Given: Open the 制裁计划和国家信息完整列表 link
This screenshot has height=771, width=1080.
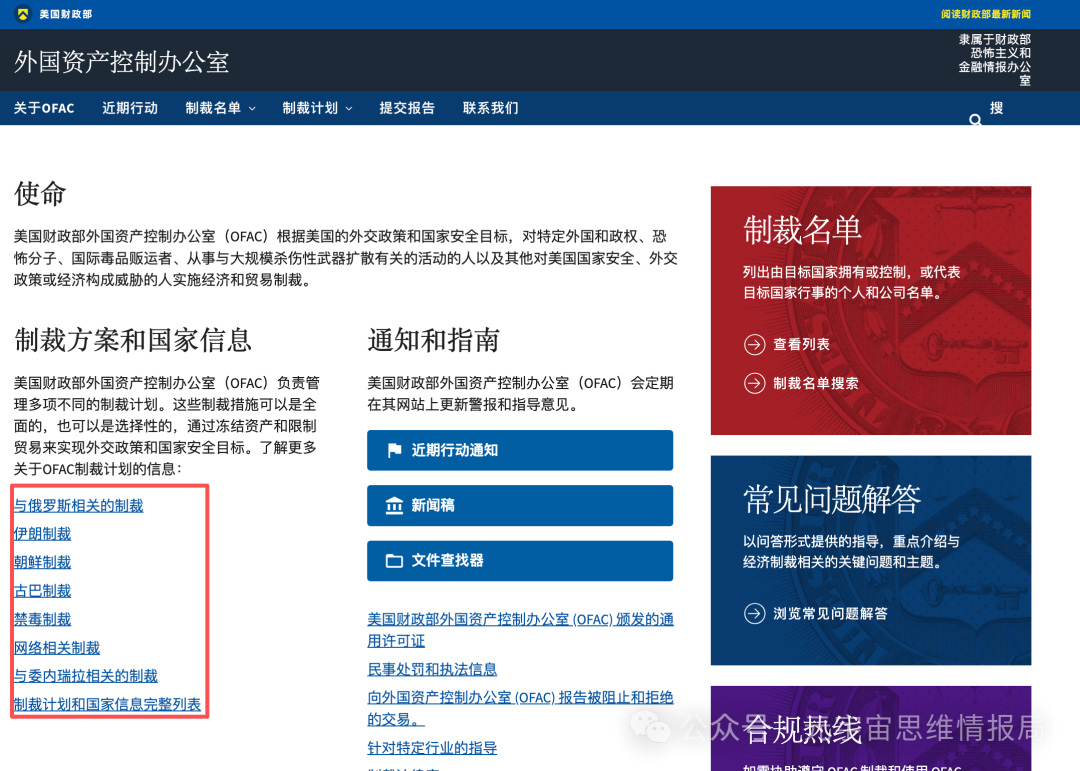Looking at the screenshot, I should point(107,704).
